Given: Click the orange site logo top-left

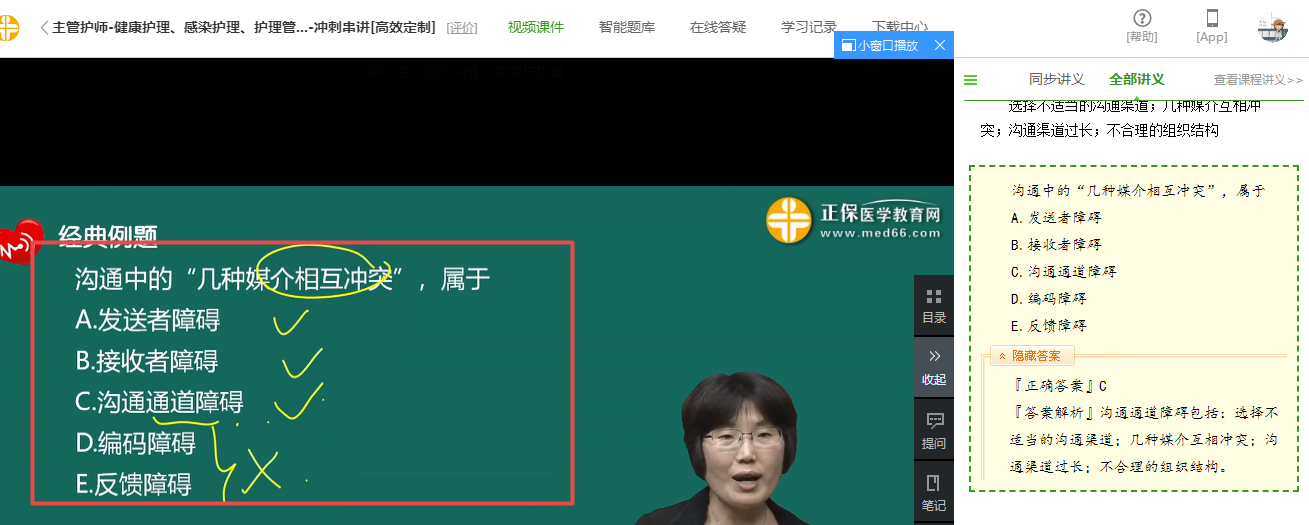Looking at the screenshot, I should (x=9, y=28).
